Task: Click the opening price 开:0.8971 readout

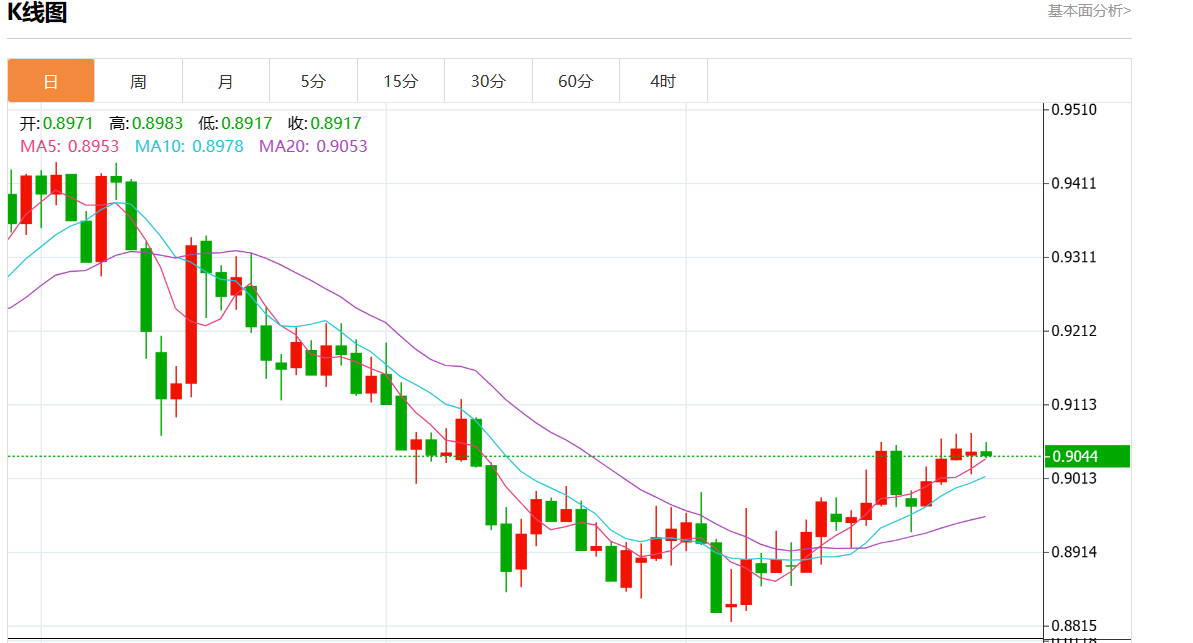Action: (x=57, y=124)
